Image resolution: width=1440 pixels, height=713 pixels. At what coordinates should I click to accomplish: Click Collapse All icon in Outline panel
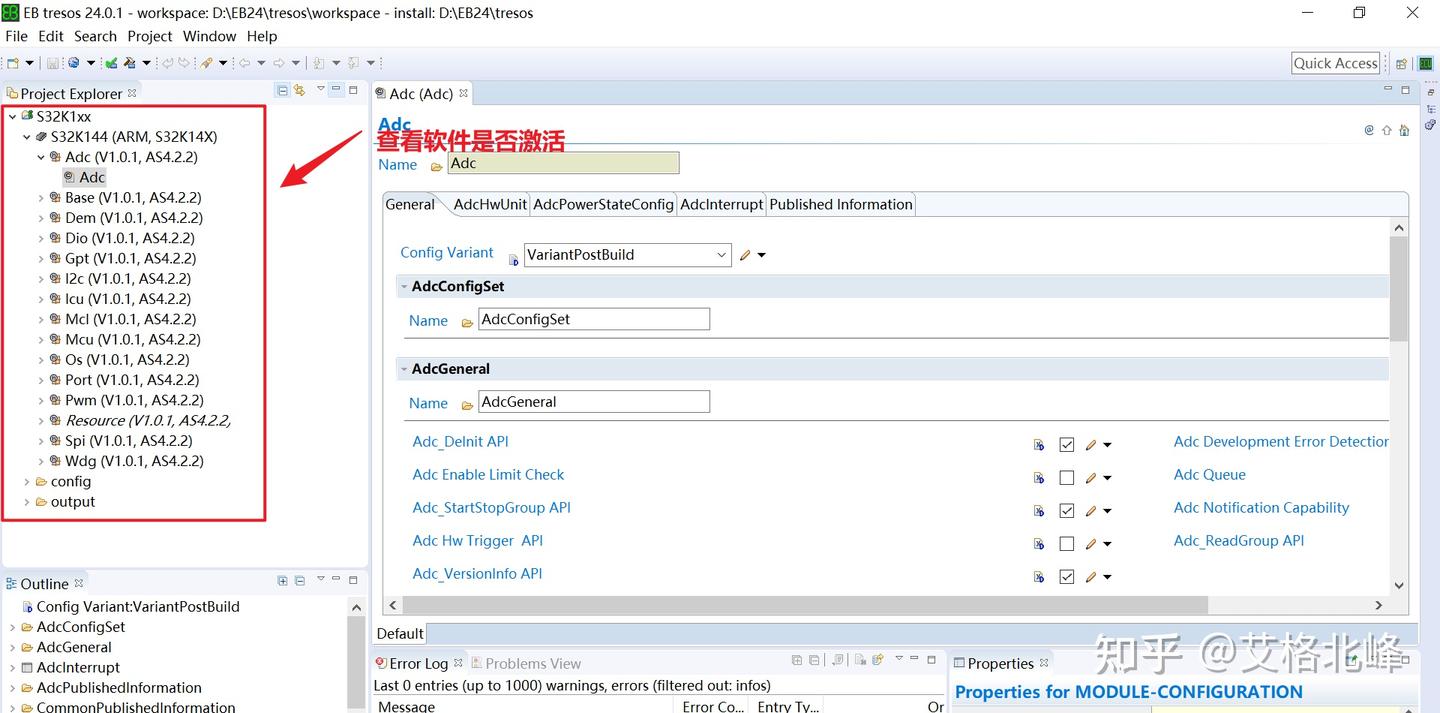(300, 581)
